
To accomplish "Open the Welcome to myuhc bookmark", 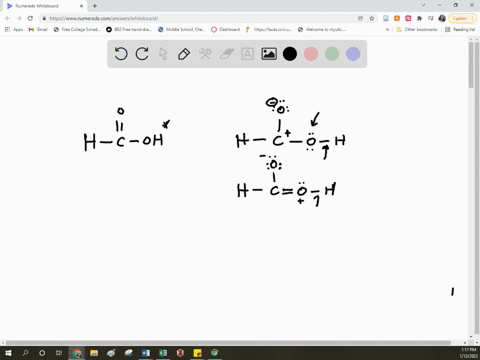I will [x=322, y=29].
